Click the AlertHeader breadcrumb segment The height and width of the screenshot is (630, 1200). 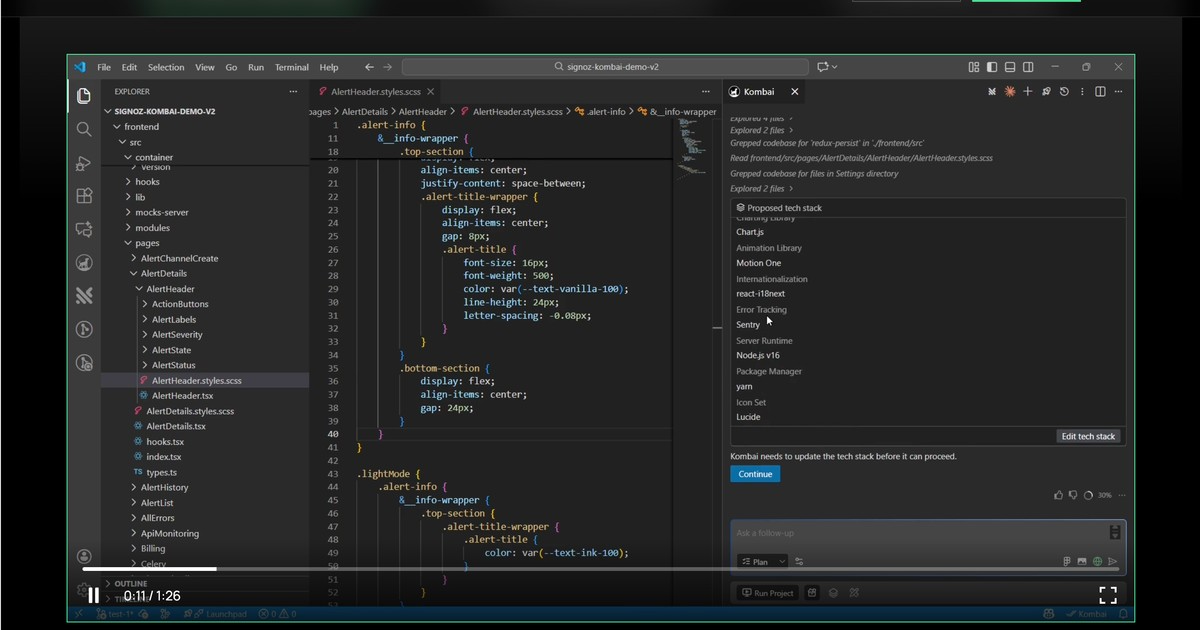coord(423,112)
